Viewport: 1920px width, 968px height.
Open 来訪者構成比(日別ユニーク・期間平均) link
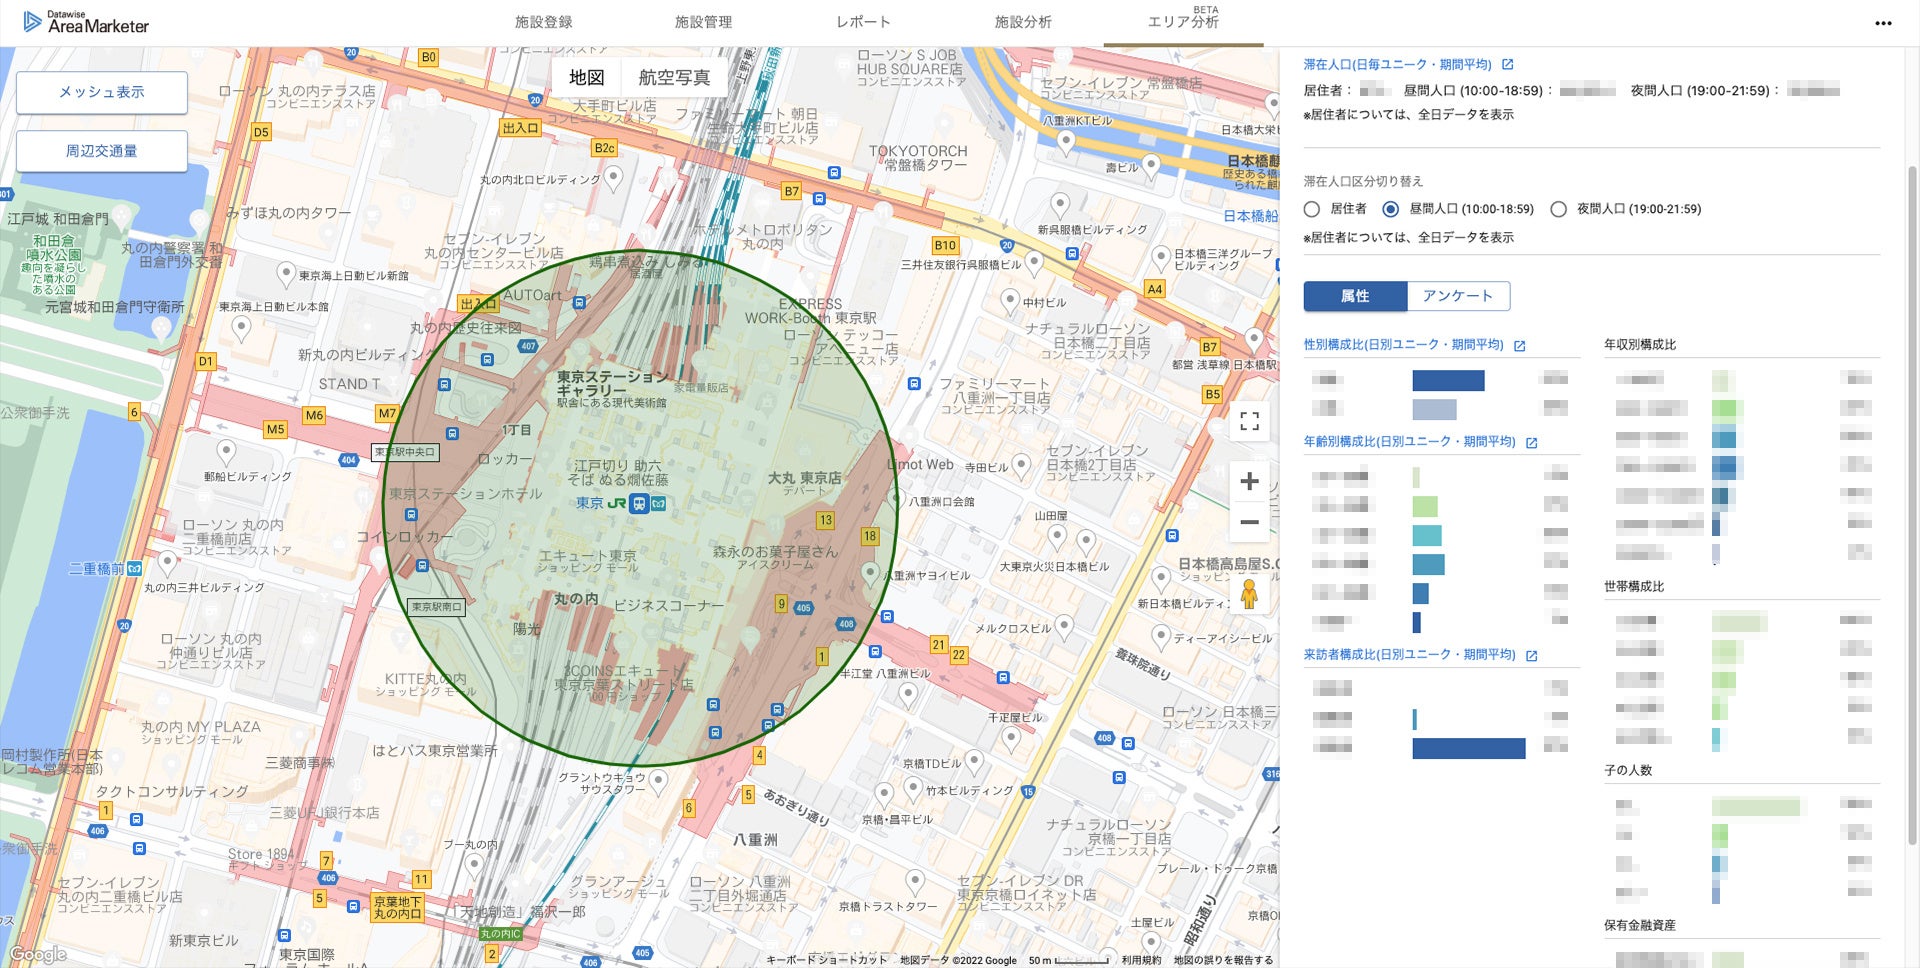pyautogui.click(x=1409, y=655)
